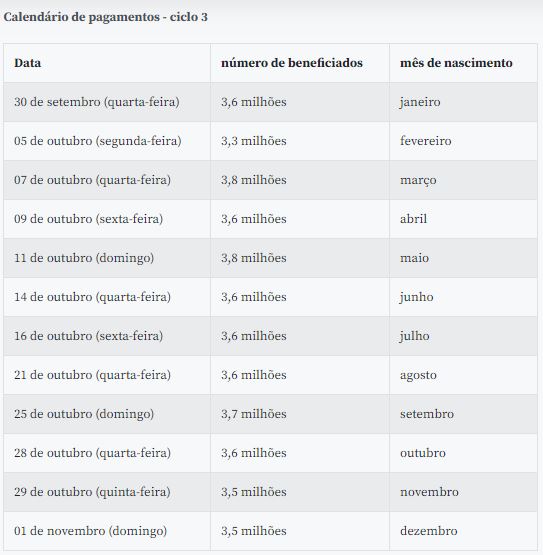Click the 'Calendário de pagamentos - ciclo 3' title
Image resolution: width=543 pixels, height=555 pixels.
coord(105,17)
